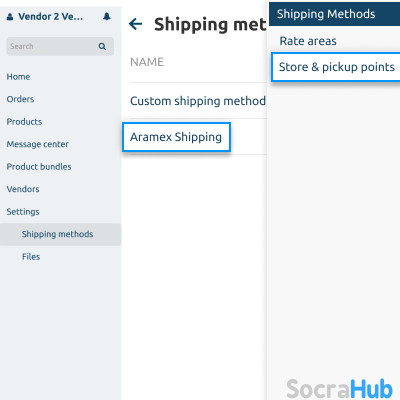Click the NAME column header
400x400 pixels.
(147, 62)
